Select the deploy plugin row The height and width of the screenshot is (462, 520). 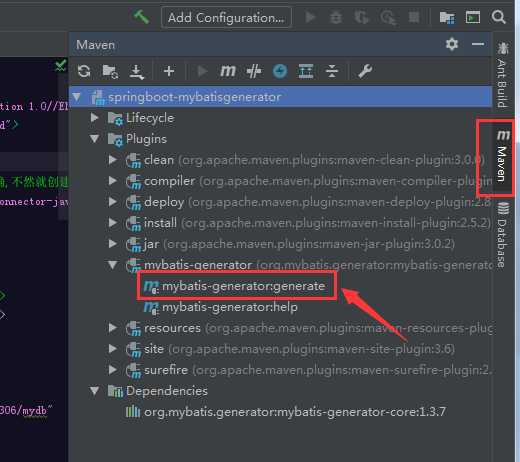tap(309, 202)
